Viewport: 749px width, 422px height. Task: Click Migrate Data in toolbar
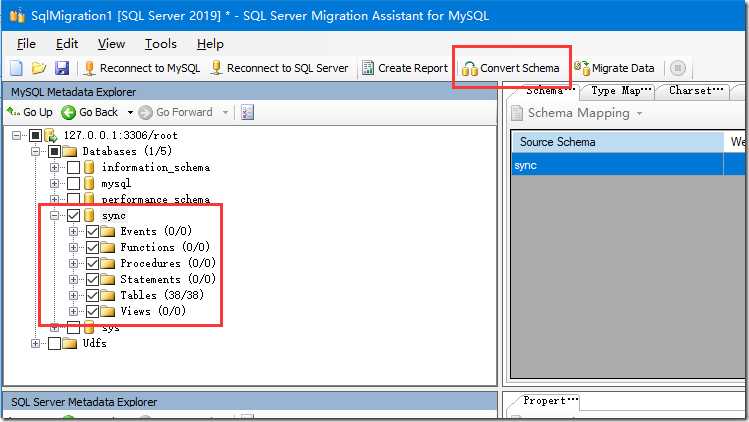click(x=614, y=68)
